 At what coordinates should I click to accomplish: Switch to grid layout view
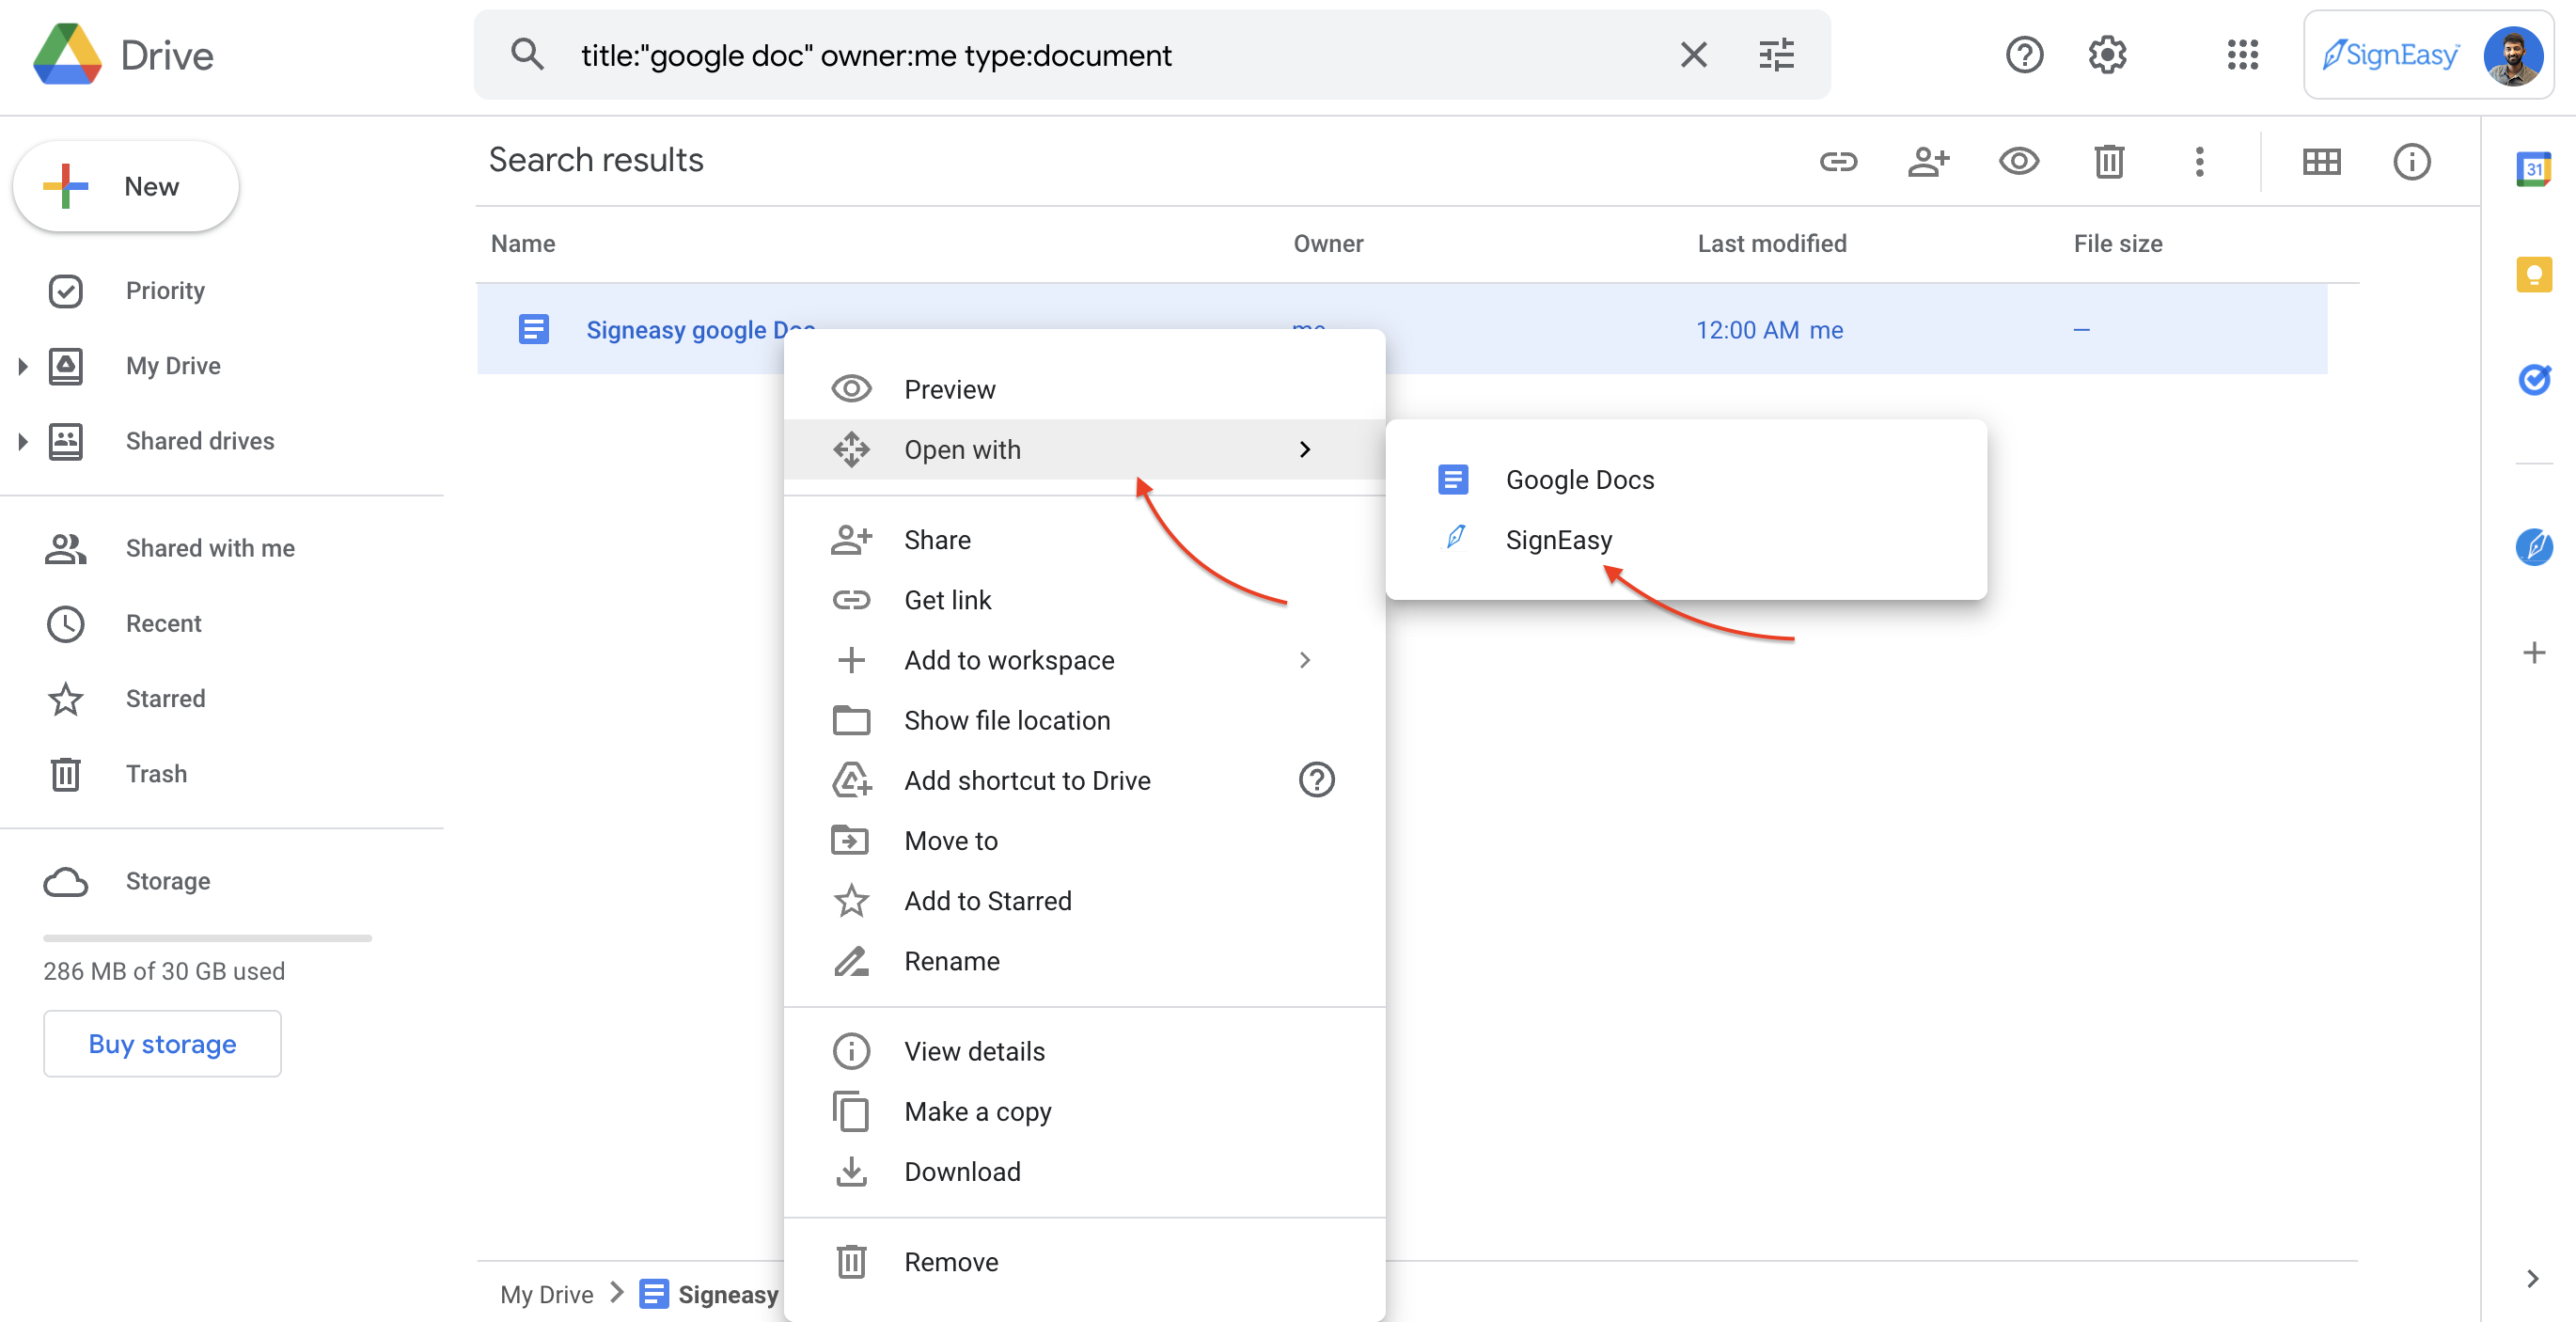2321,161
